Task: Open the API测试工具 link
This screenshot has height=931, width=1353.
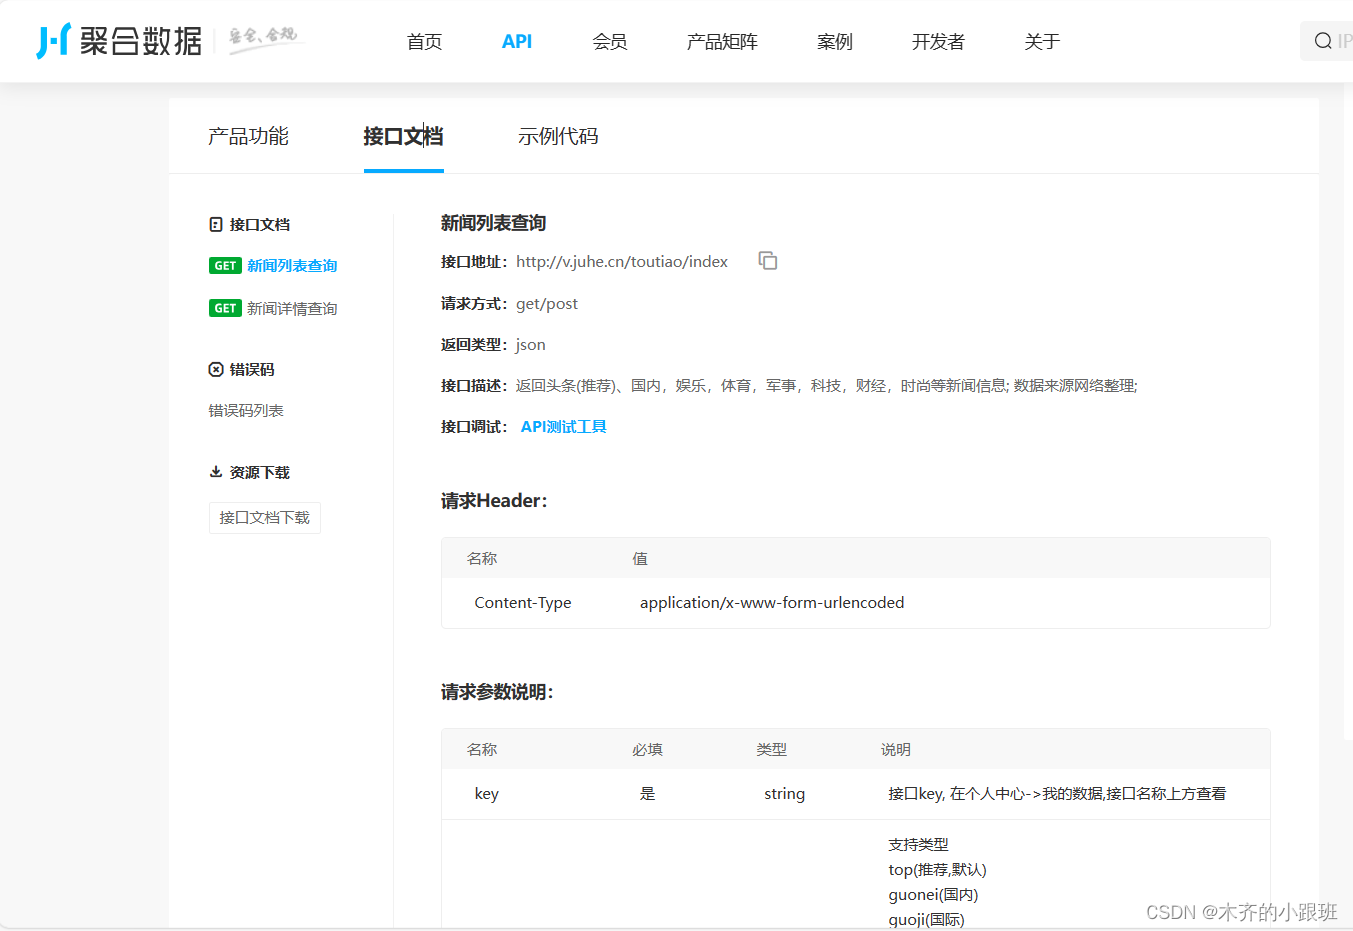Action: coord(563,426)
